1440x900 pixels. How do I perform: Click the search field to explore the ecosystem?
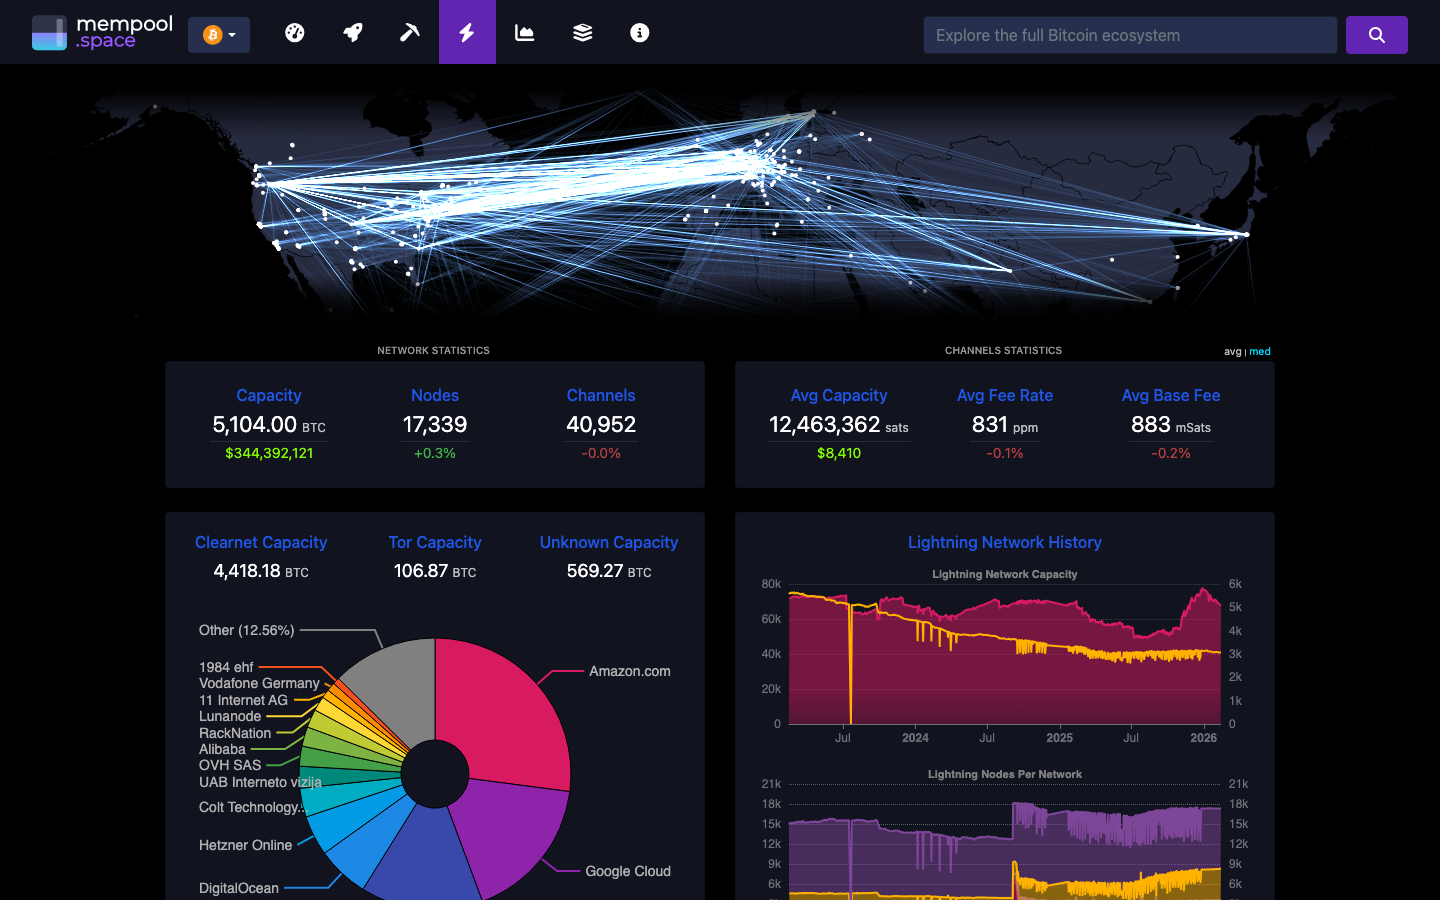[1130, 34]
